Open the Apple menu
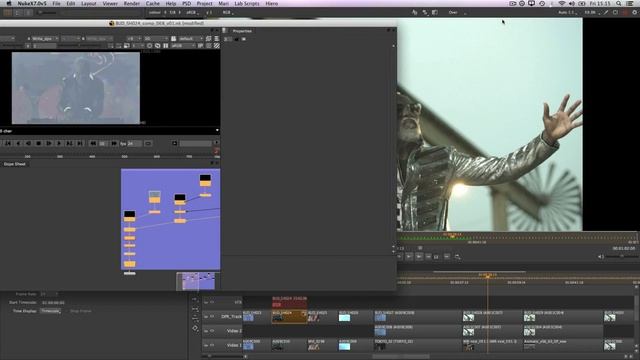Screen dimensions: 640x360 click(9, 3)
